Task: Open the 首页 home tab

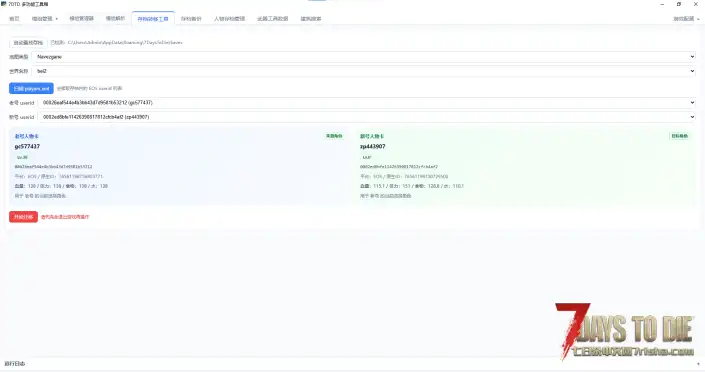Action: click(x=14, y=18)
